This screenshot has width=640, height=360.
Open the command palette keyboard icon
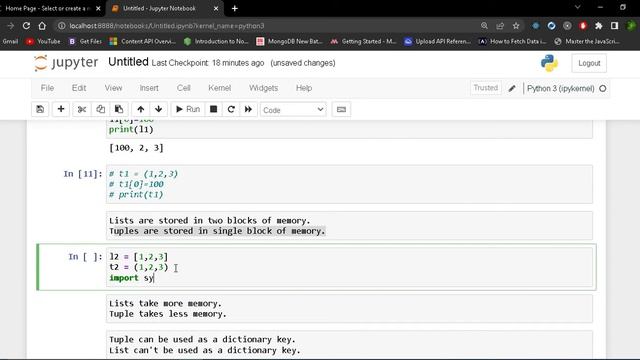(341, 109)
